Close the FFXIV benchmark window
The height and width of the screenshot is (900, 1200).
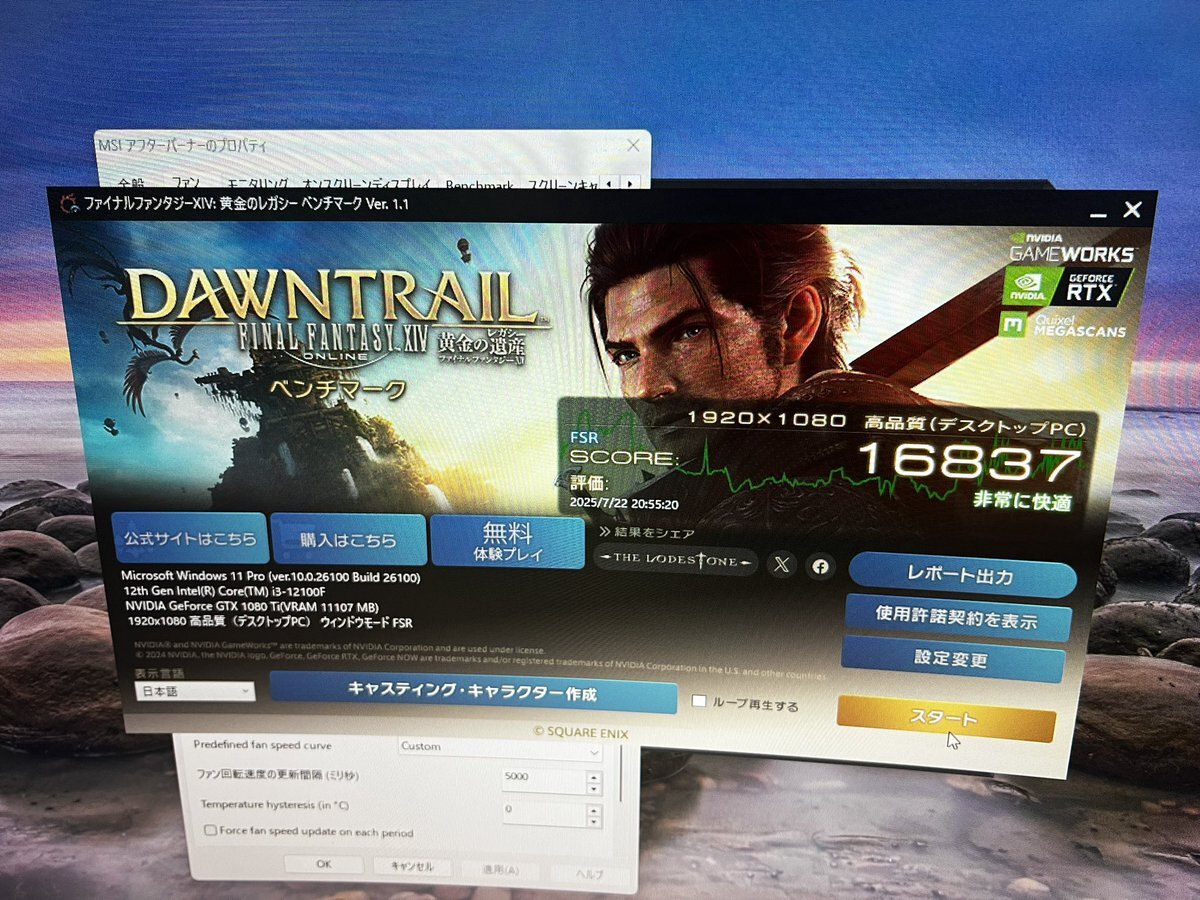[1132, 210]
